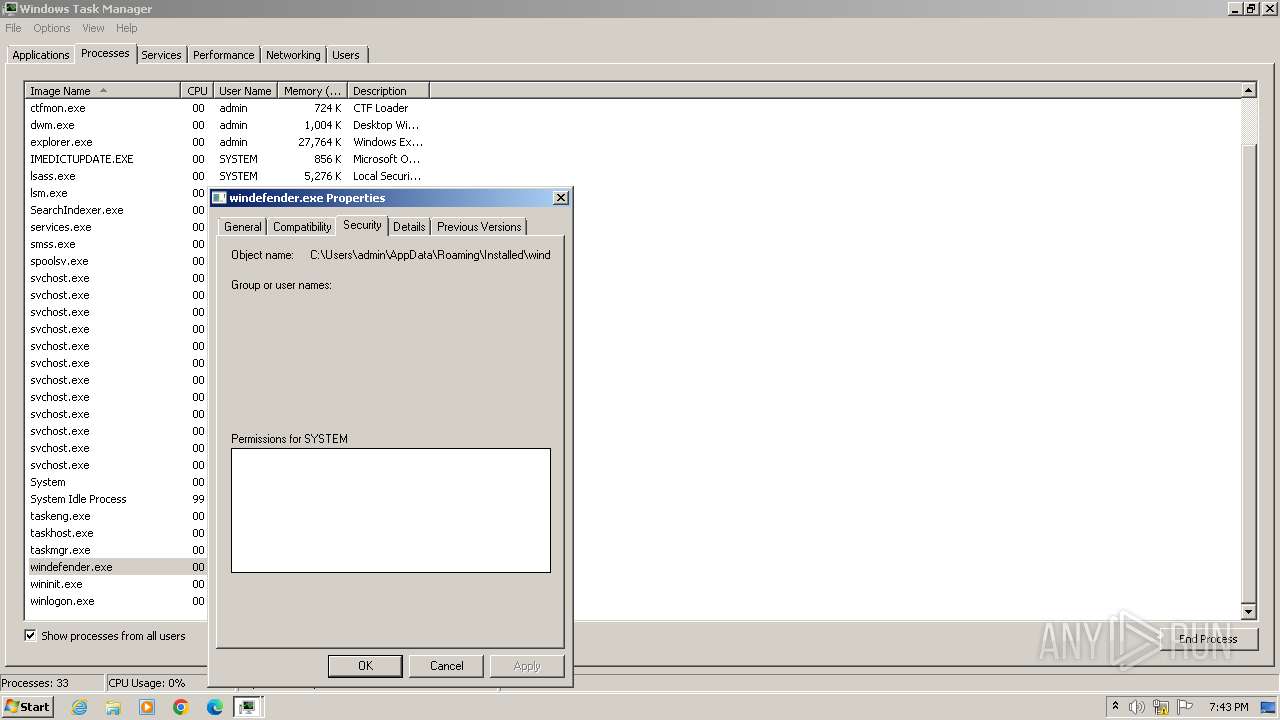Switch to the Performance tab
The height and width of the screenshot is (720, 1280).
pyautogui.click(x=223, y=55)
